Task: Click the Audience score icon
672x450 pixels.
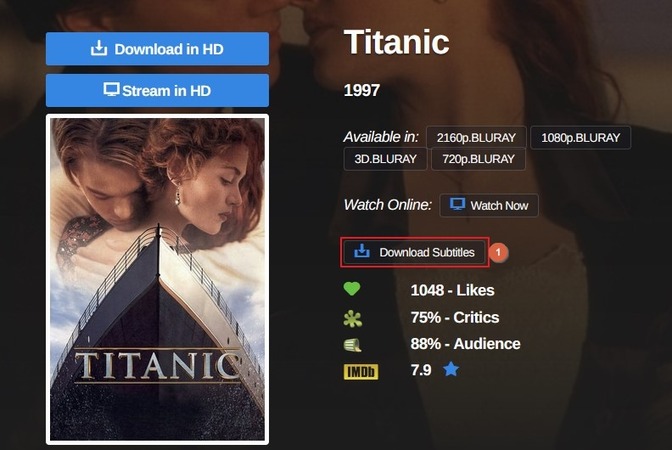Action: (x=351, y=344)
